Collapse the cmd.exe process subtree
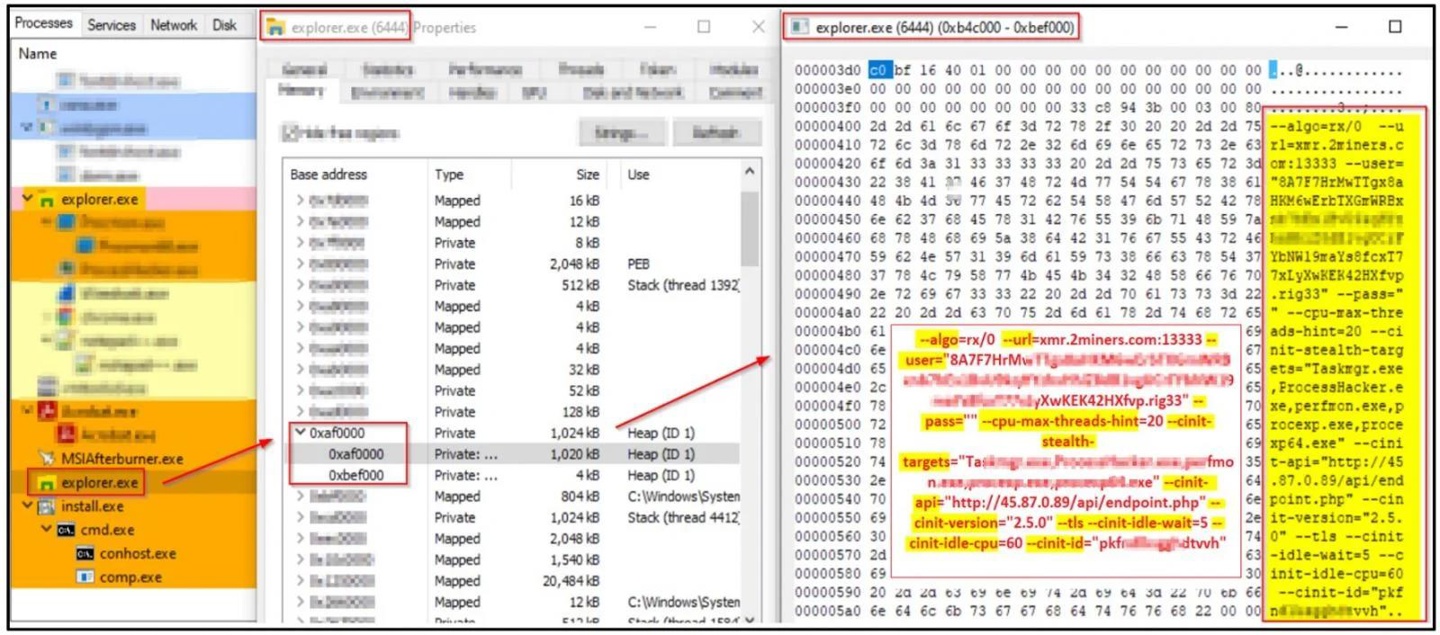1440x635 pixels. 45,530
